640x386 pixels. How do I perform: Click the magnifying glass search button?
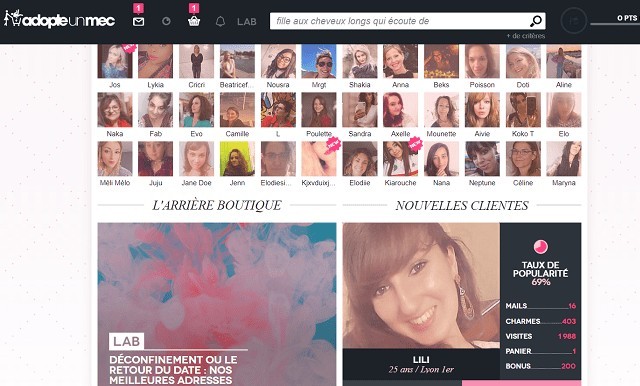(536, 21)
